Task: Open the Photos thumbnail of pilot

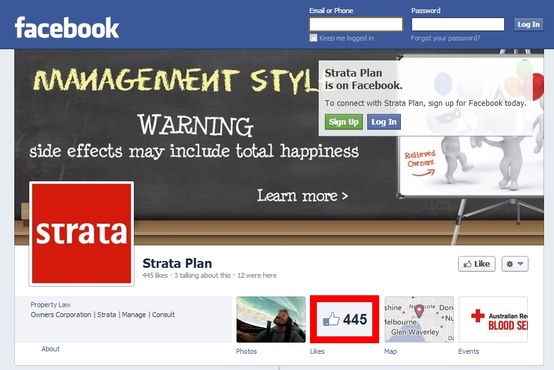Action: pyautogui.click(x=271, y=319)
